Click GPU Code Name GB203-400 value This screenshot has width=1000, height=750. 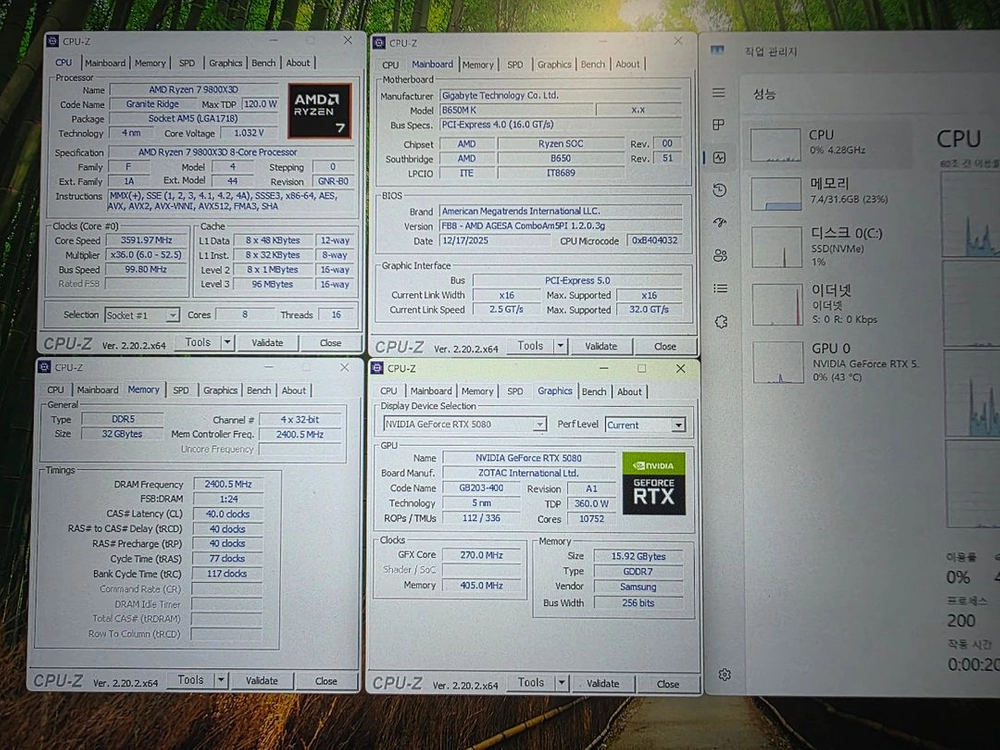pos(481,488)
